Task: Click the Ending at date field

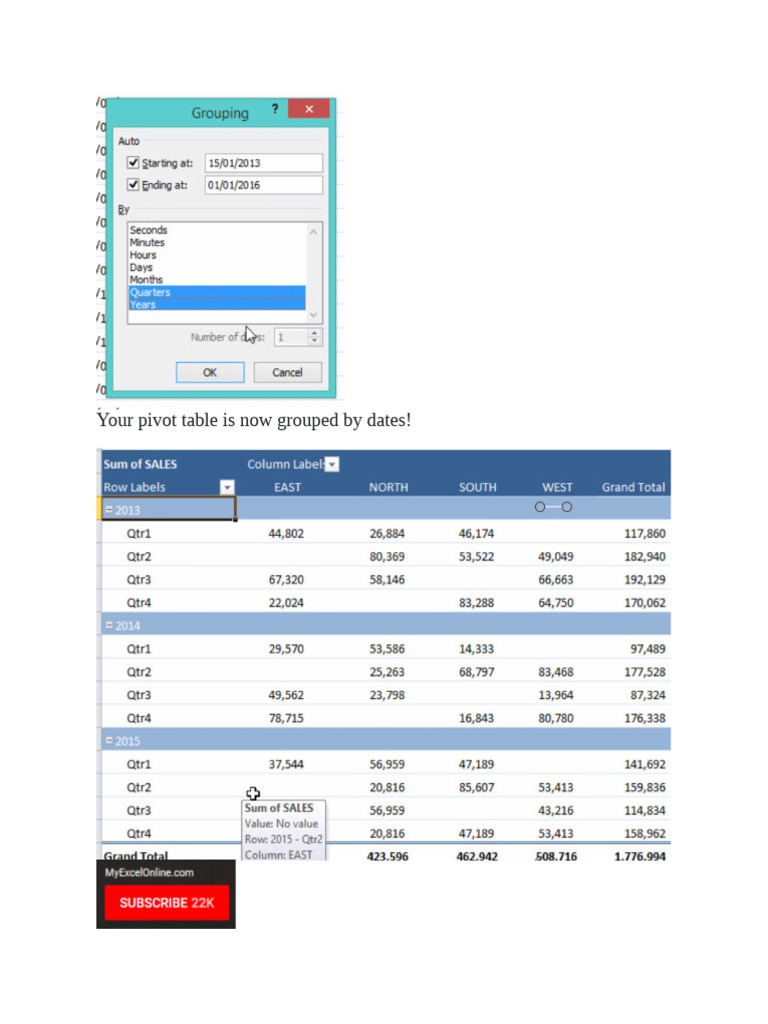Action: 263,185
